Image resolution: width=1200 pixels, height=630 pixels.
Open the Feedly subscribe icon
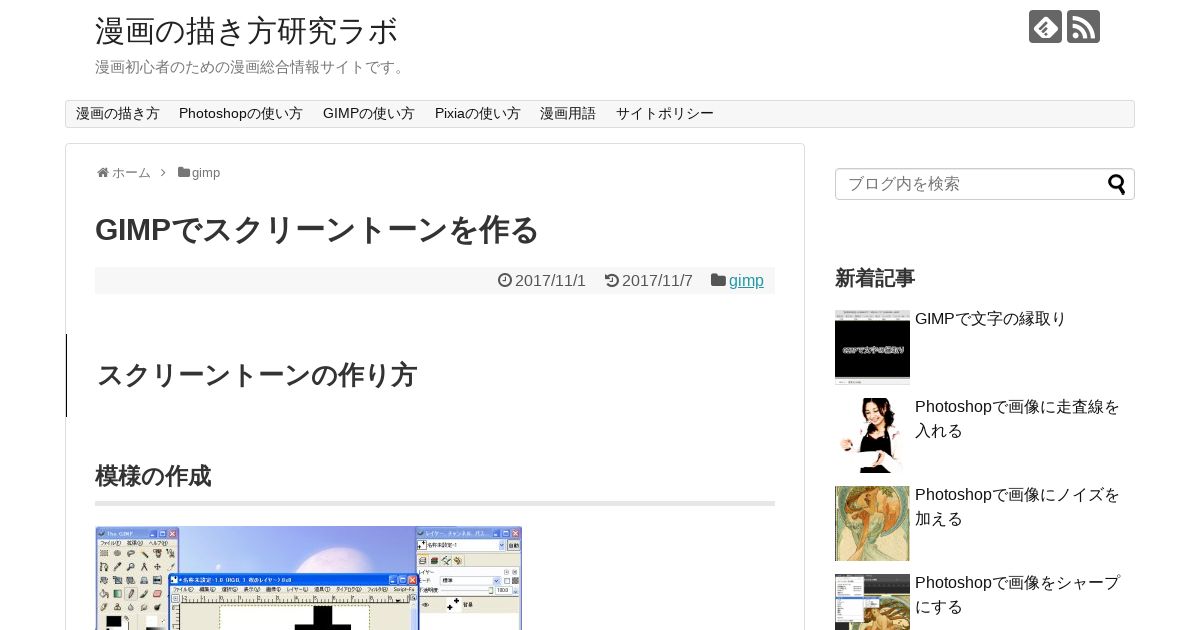click(1045, 27)
